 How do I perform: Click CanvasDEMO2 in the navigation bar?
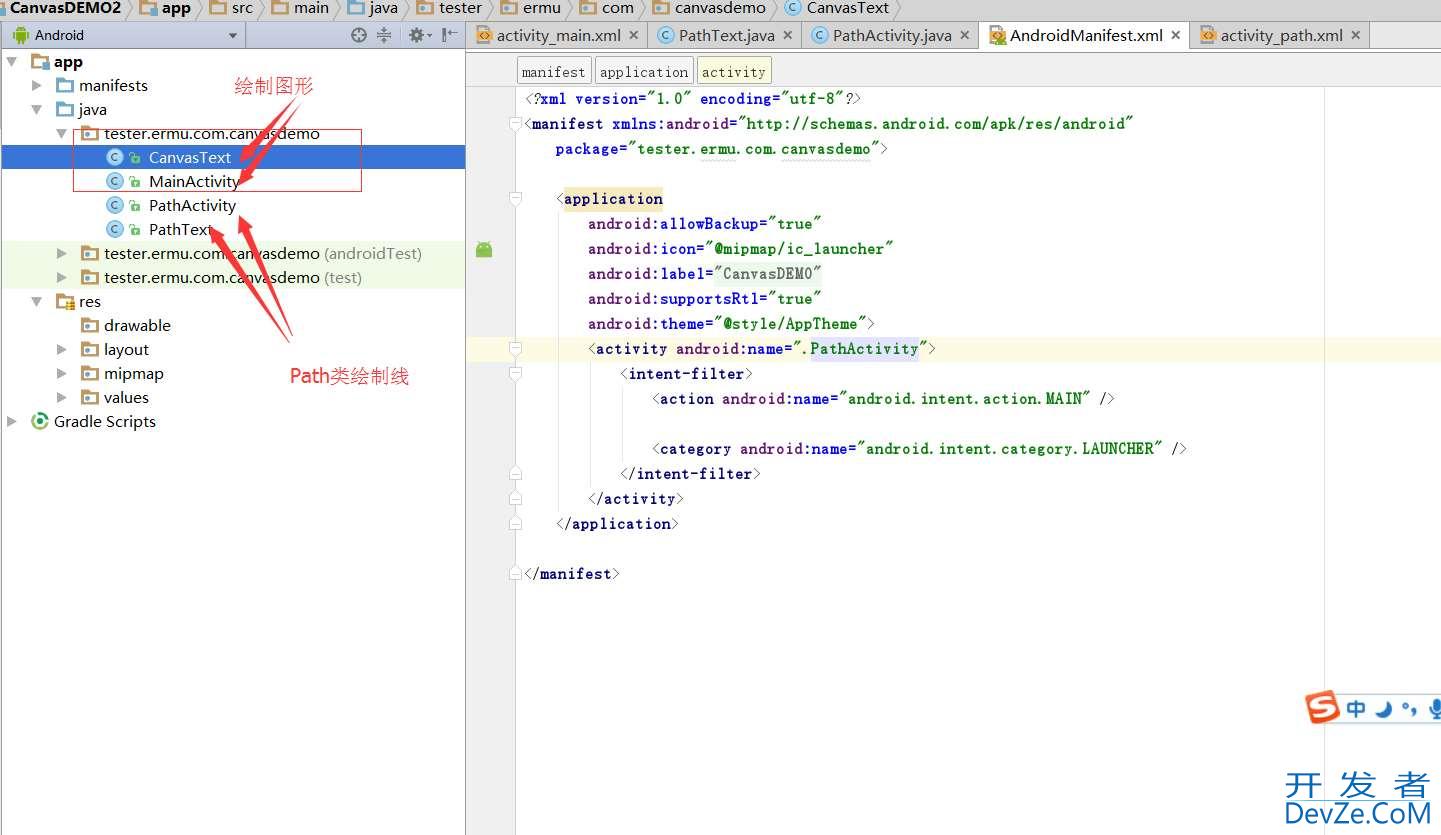coord(65,8)
